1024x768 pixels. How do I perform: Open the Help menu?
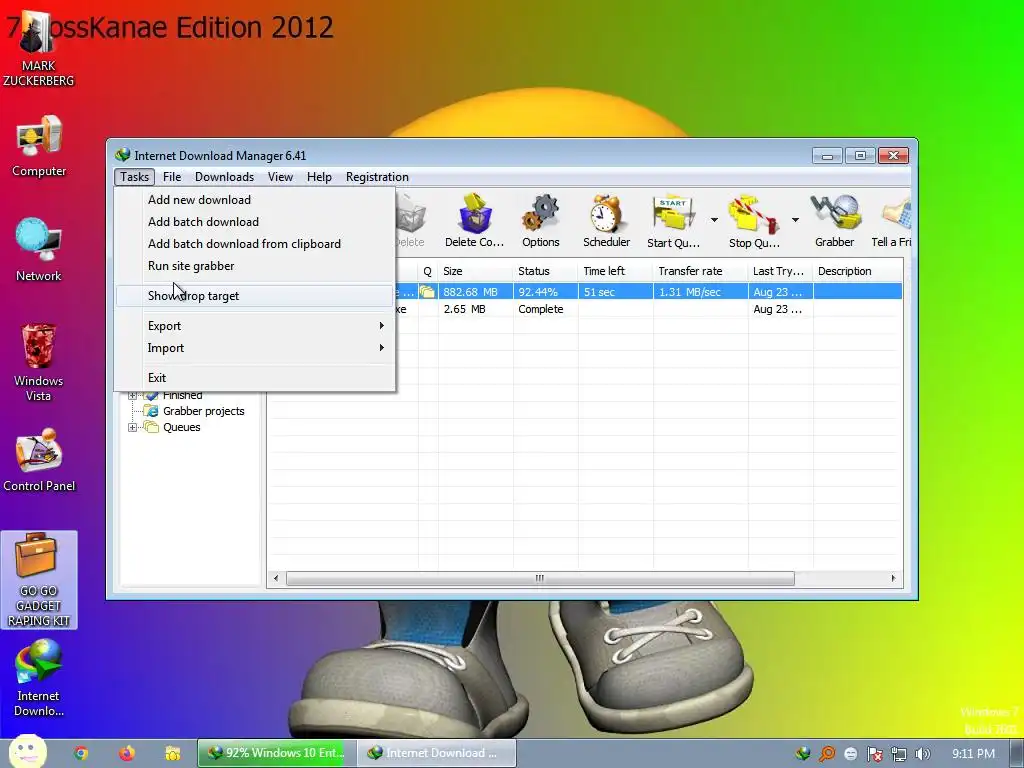tap(319, 177)
